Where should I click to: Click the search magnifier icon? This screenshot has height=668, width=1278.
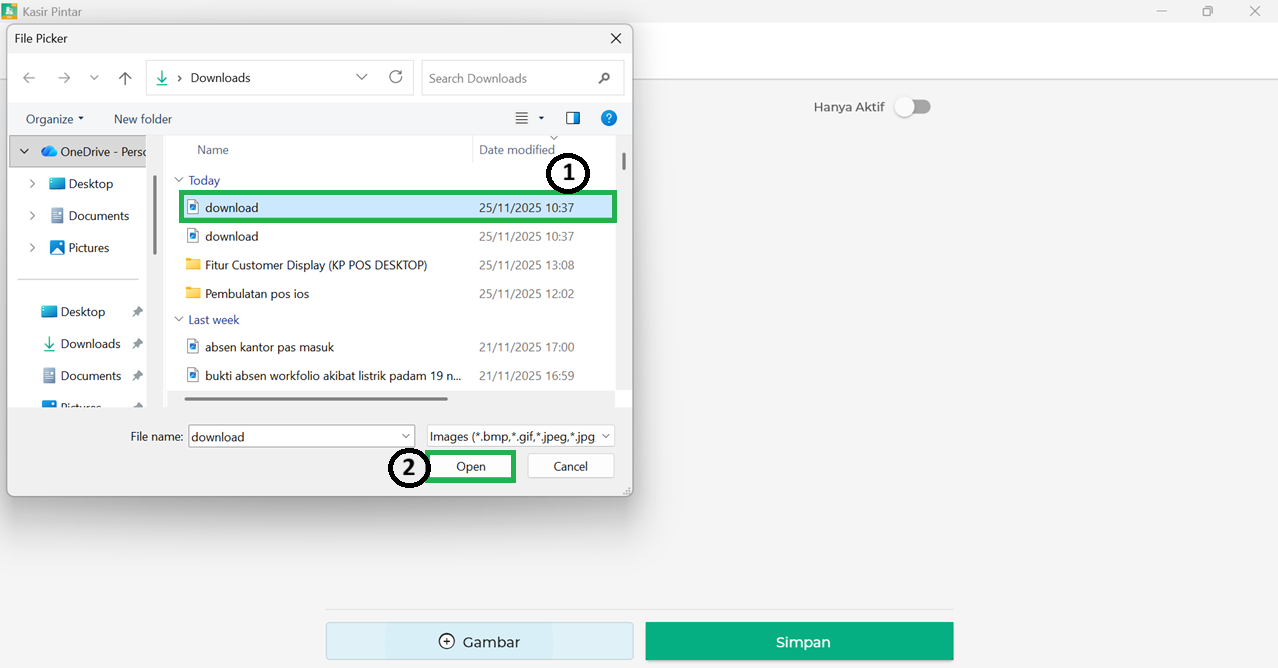pyautogui.click(x=604, y=78)
